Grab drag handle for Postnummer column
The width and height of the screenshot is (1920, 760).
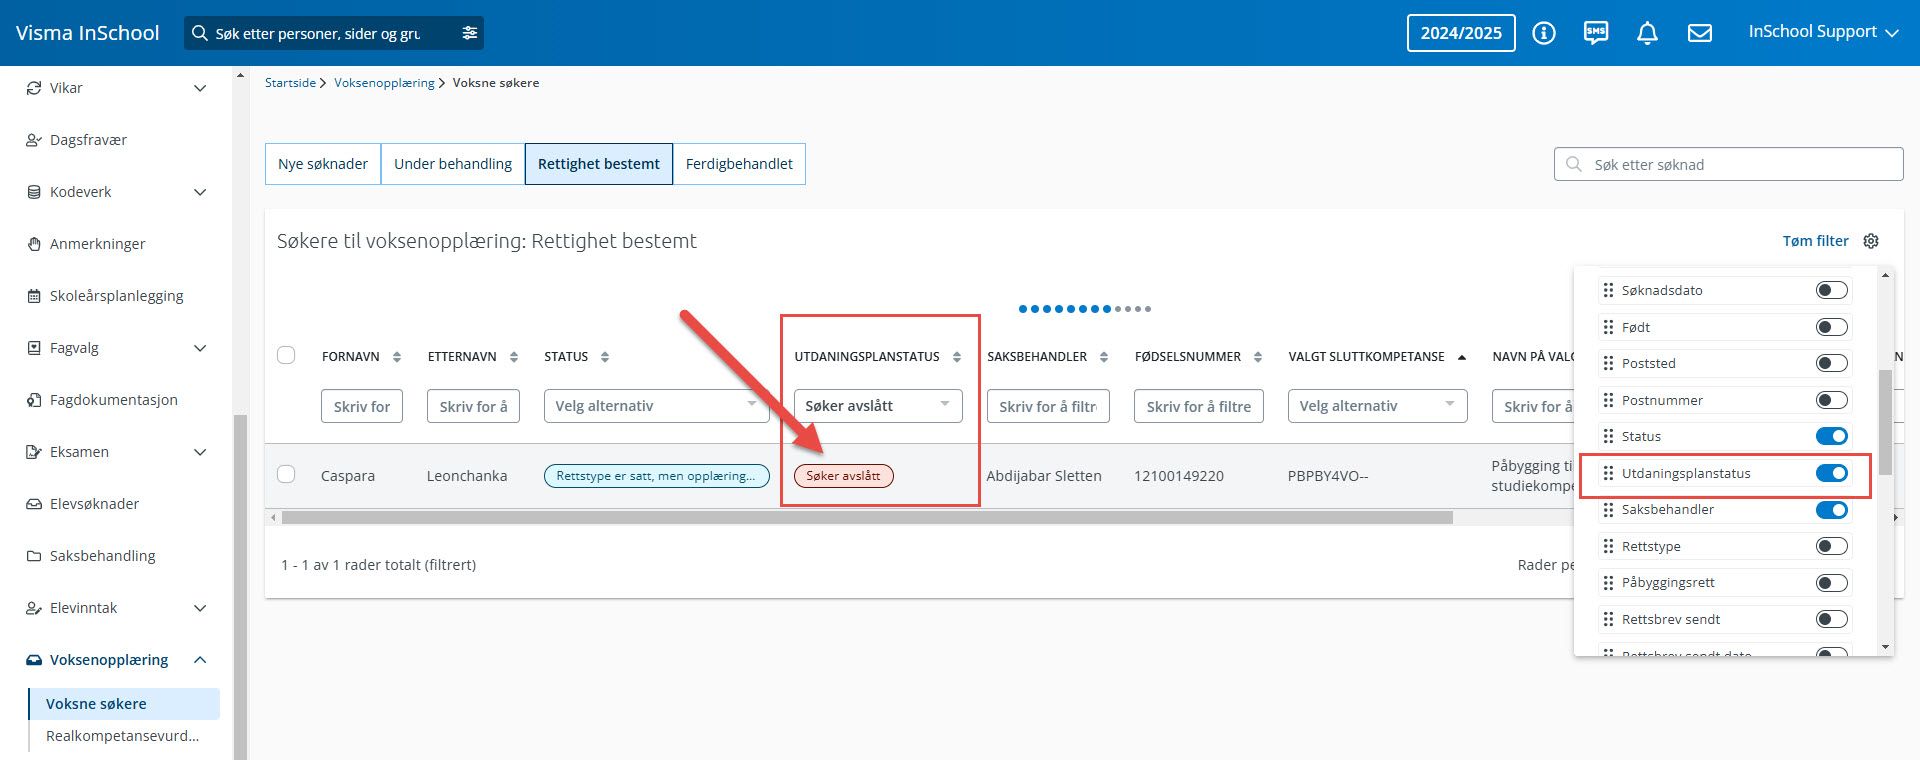1608,400
